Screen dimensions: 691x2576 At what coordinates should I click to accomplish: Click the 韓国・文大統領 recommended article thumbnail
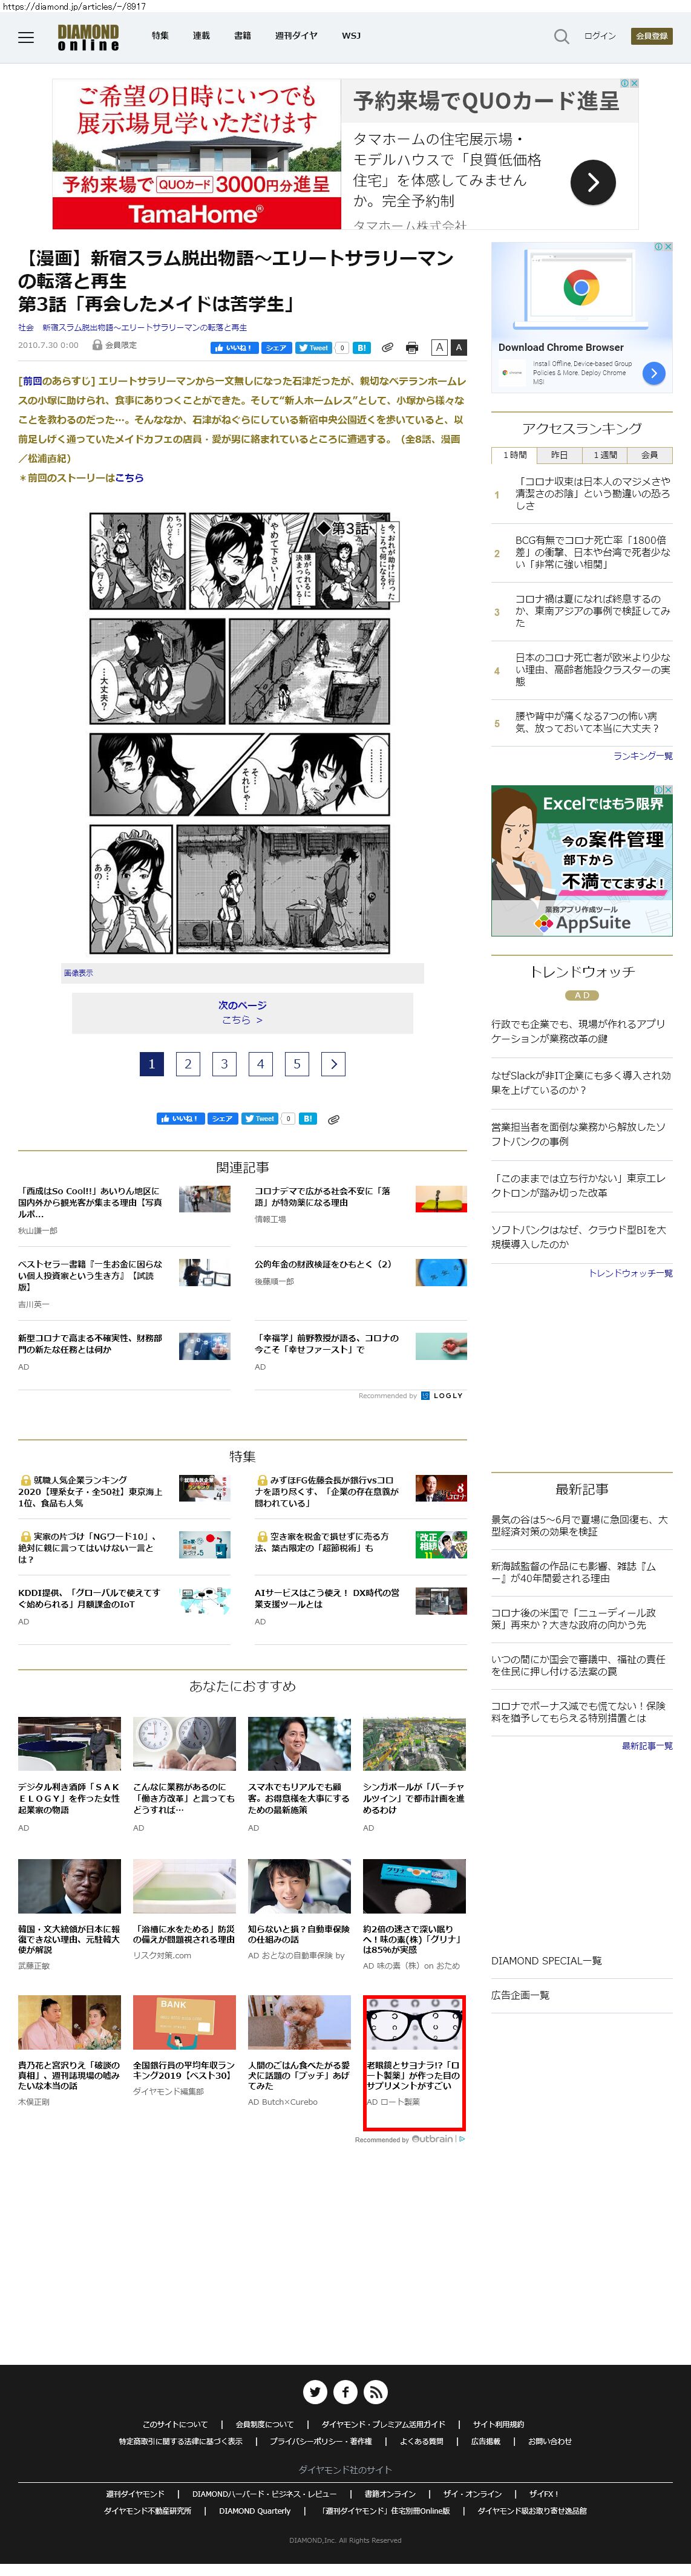69,1886
